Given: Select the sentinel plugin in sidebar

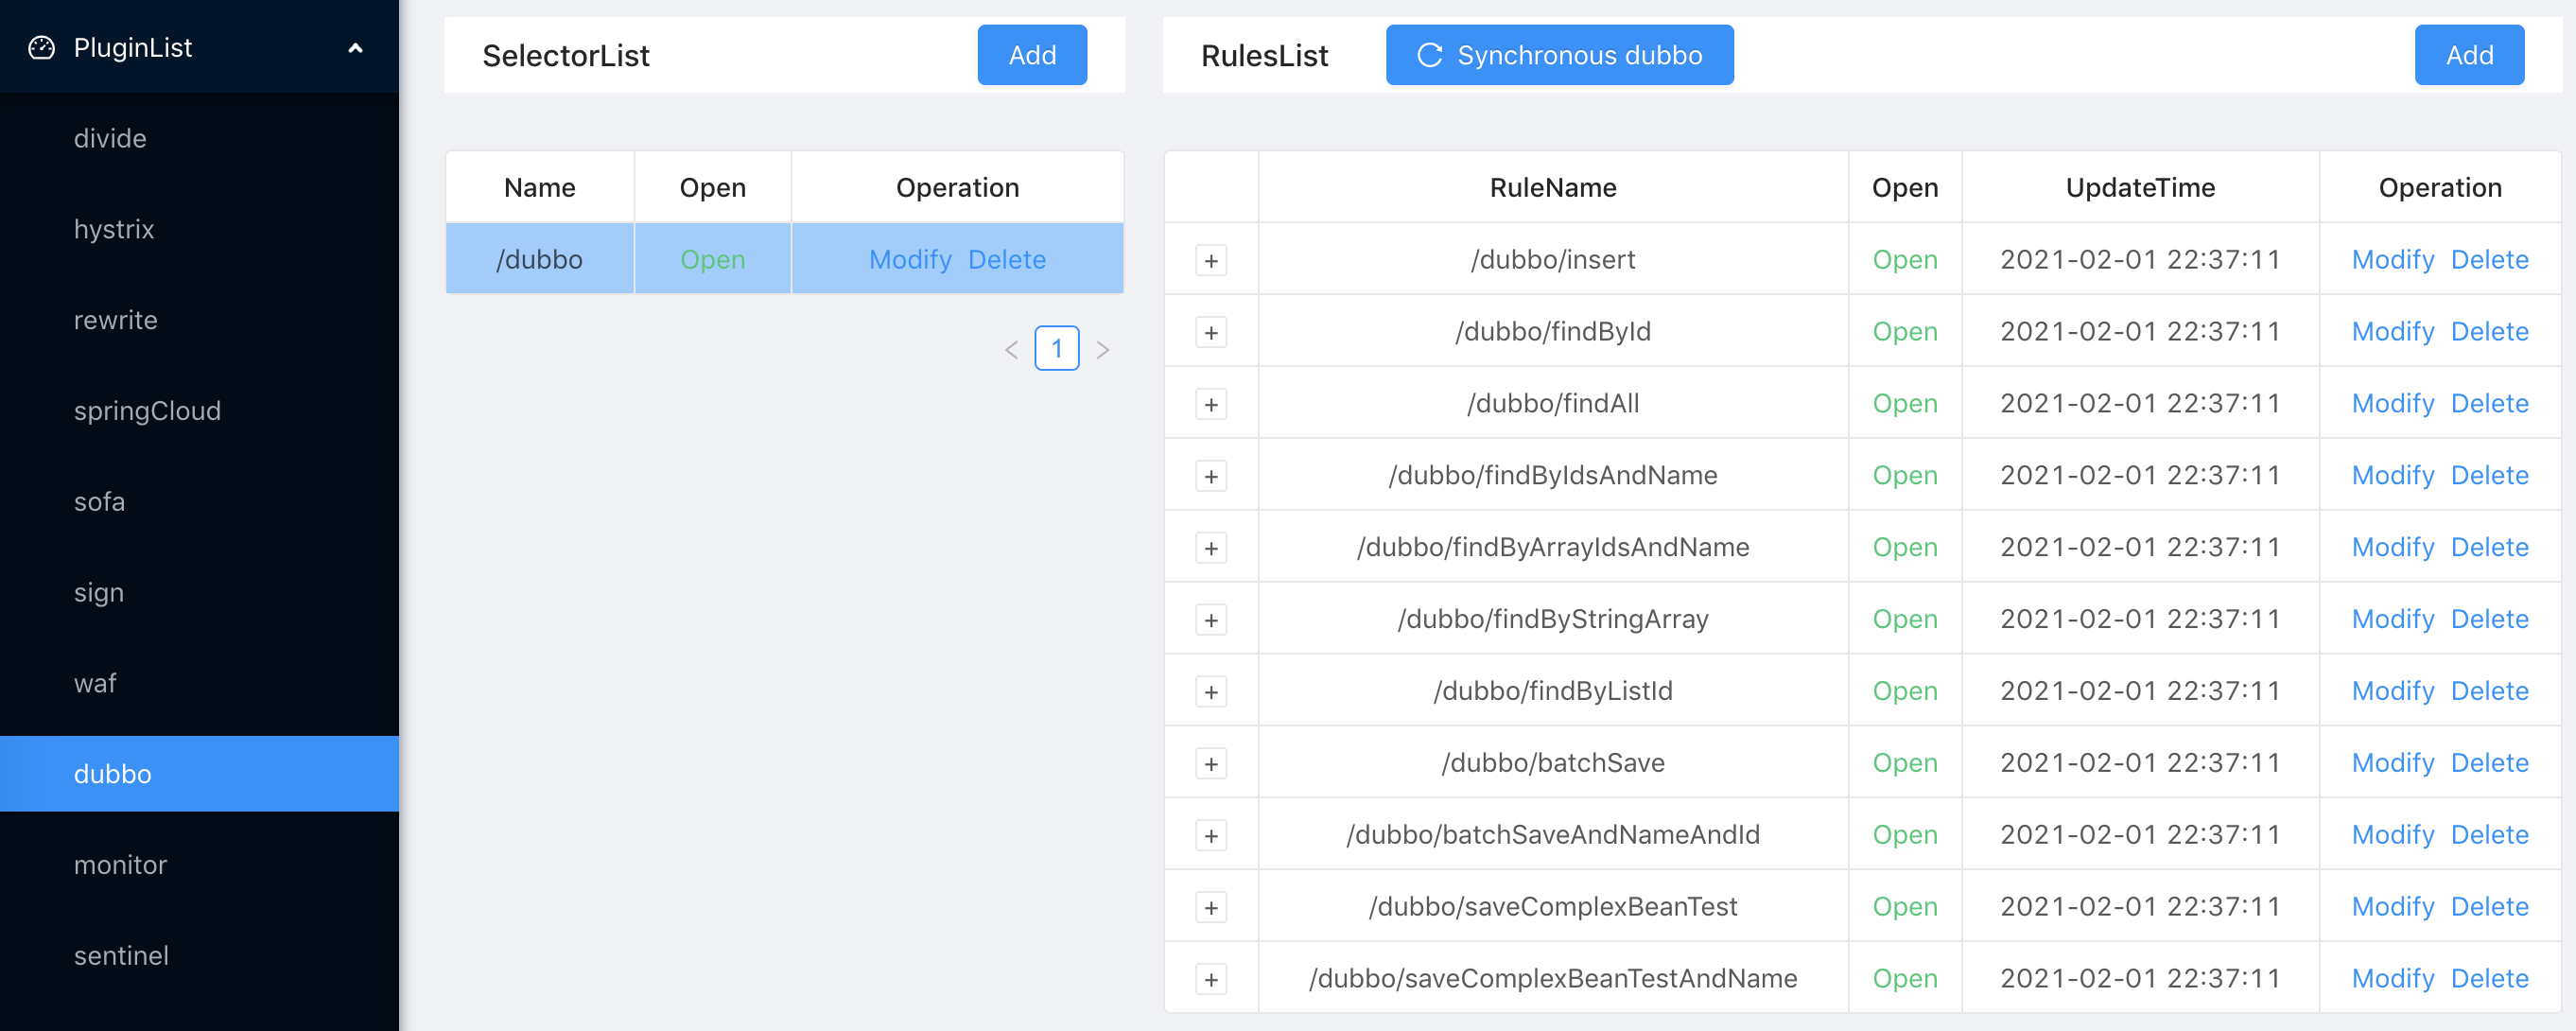Looking at the screenshot, I should click(x=121, y=955).
